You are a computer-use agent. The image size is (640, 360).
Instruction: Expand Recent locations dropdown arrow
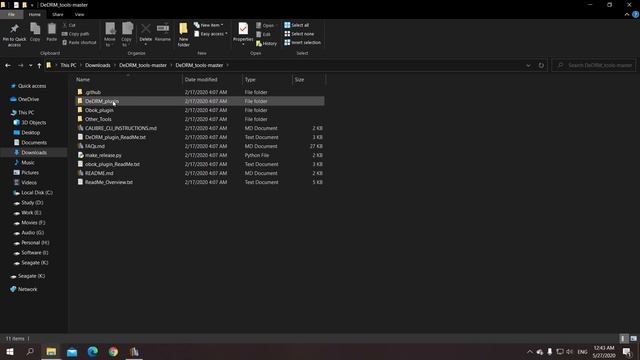click(x=30, y=65)
